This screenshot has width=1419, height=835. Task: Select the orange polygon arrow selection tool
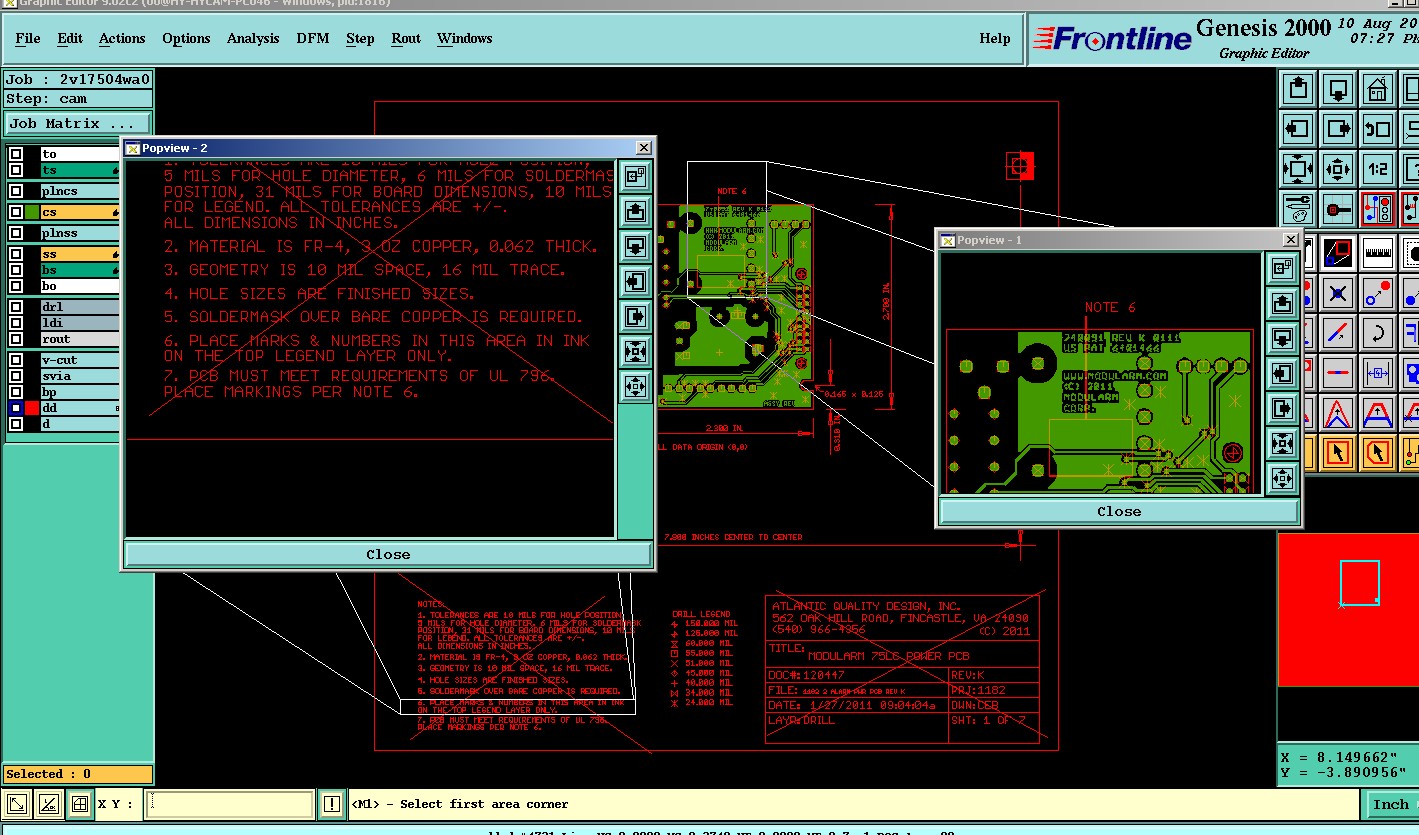coord(1378,453)
